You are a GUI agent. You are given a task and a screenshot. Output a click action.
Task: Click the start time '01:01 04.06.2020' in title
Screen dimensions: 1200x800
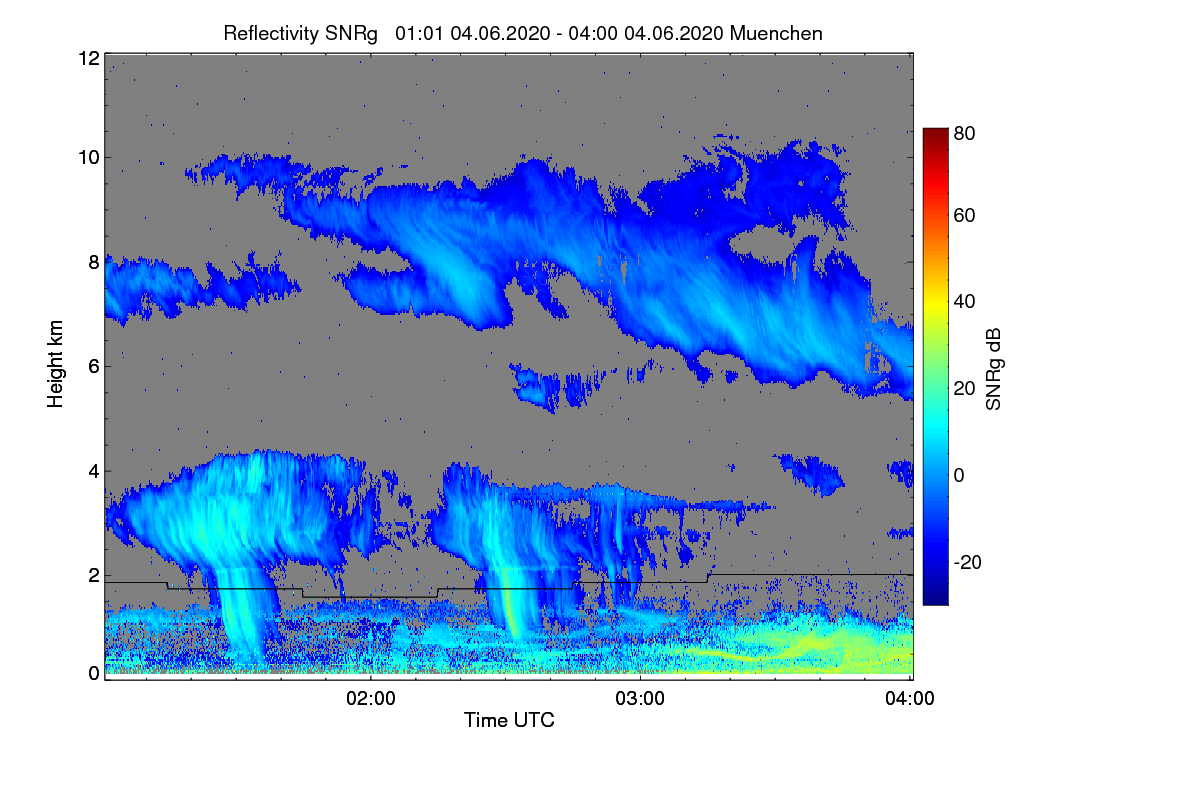tap(472, 33)
